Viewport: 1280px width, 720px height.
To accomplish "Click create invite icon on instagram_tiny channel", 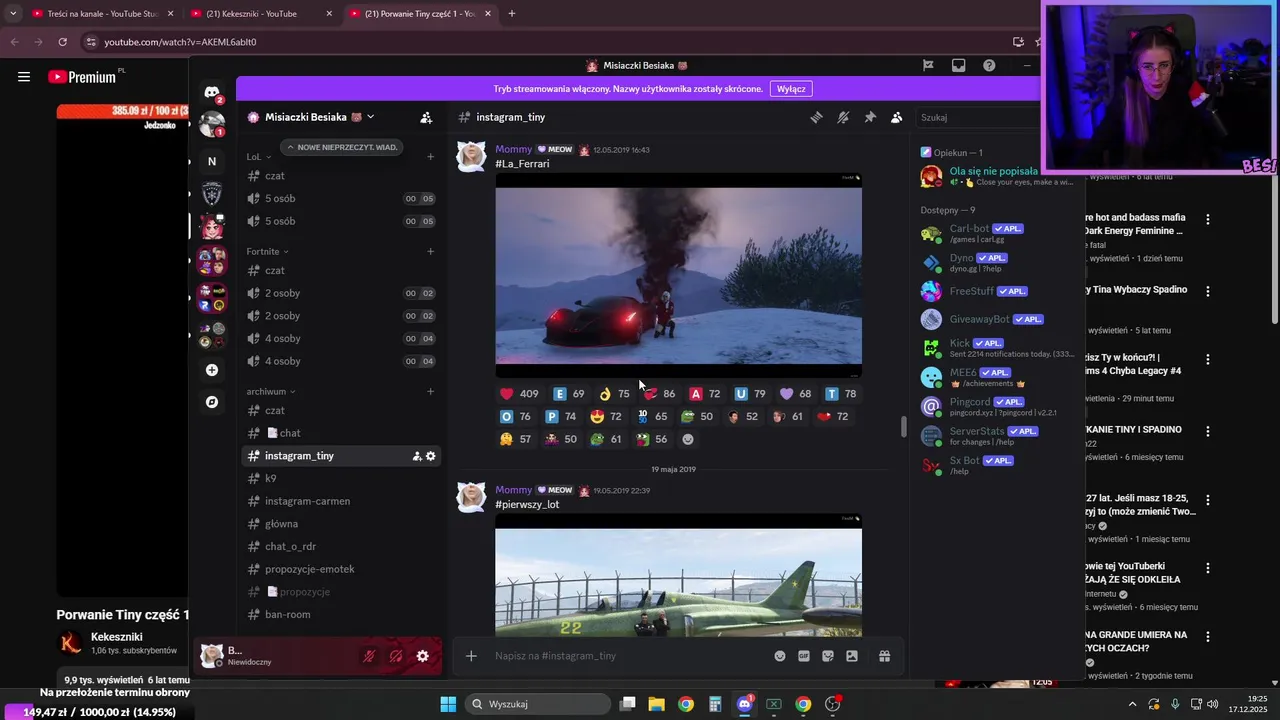I will click(x=416, y=456).
